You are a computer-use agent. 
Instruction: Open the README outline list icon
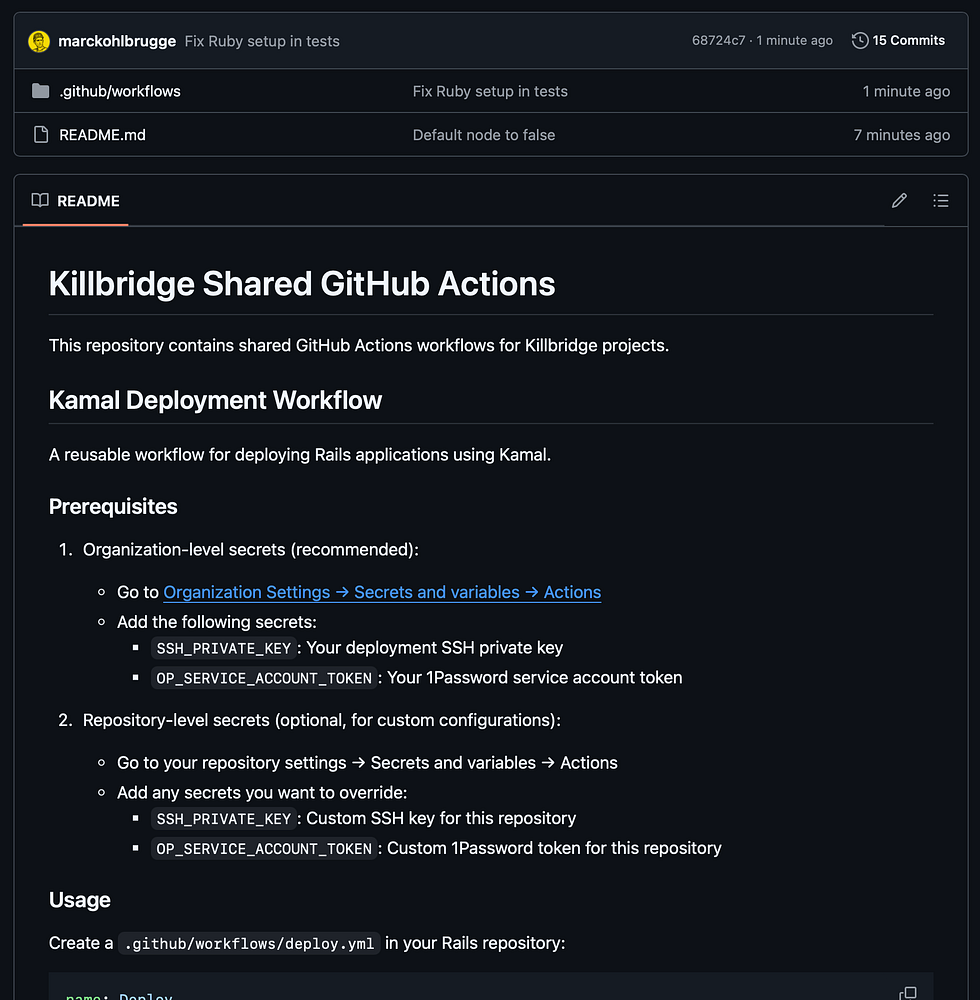(940, 201)
